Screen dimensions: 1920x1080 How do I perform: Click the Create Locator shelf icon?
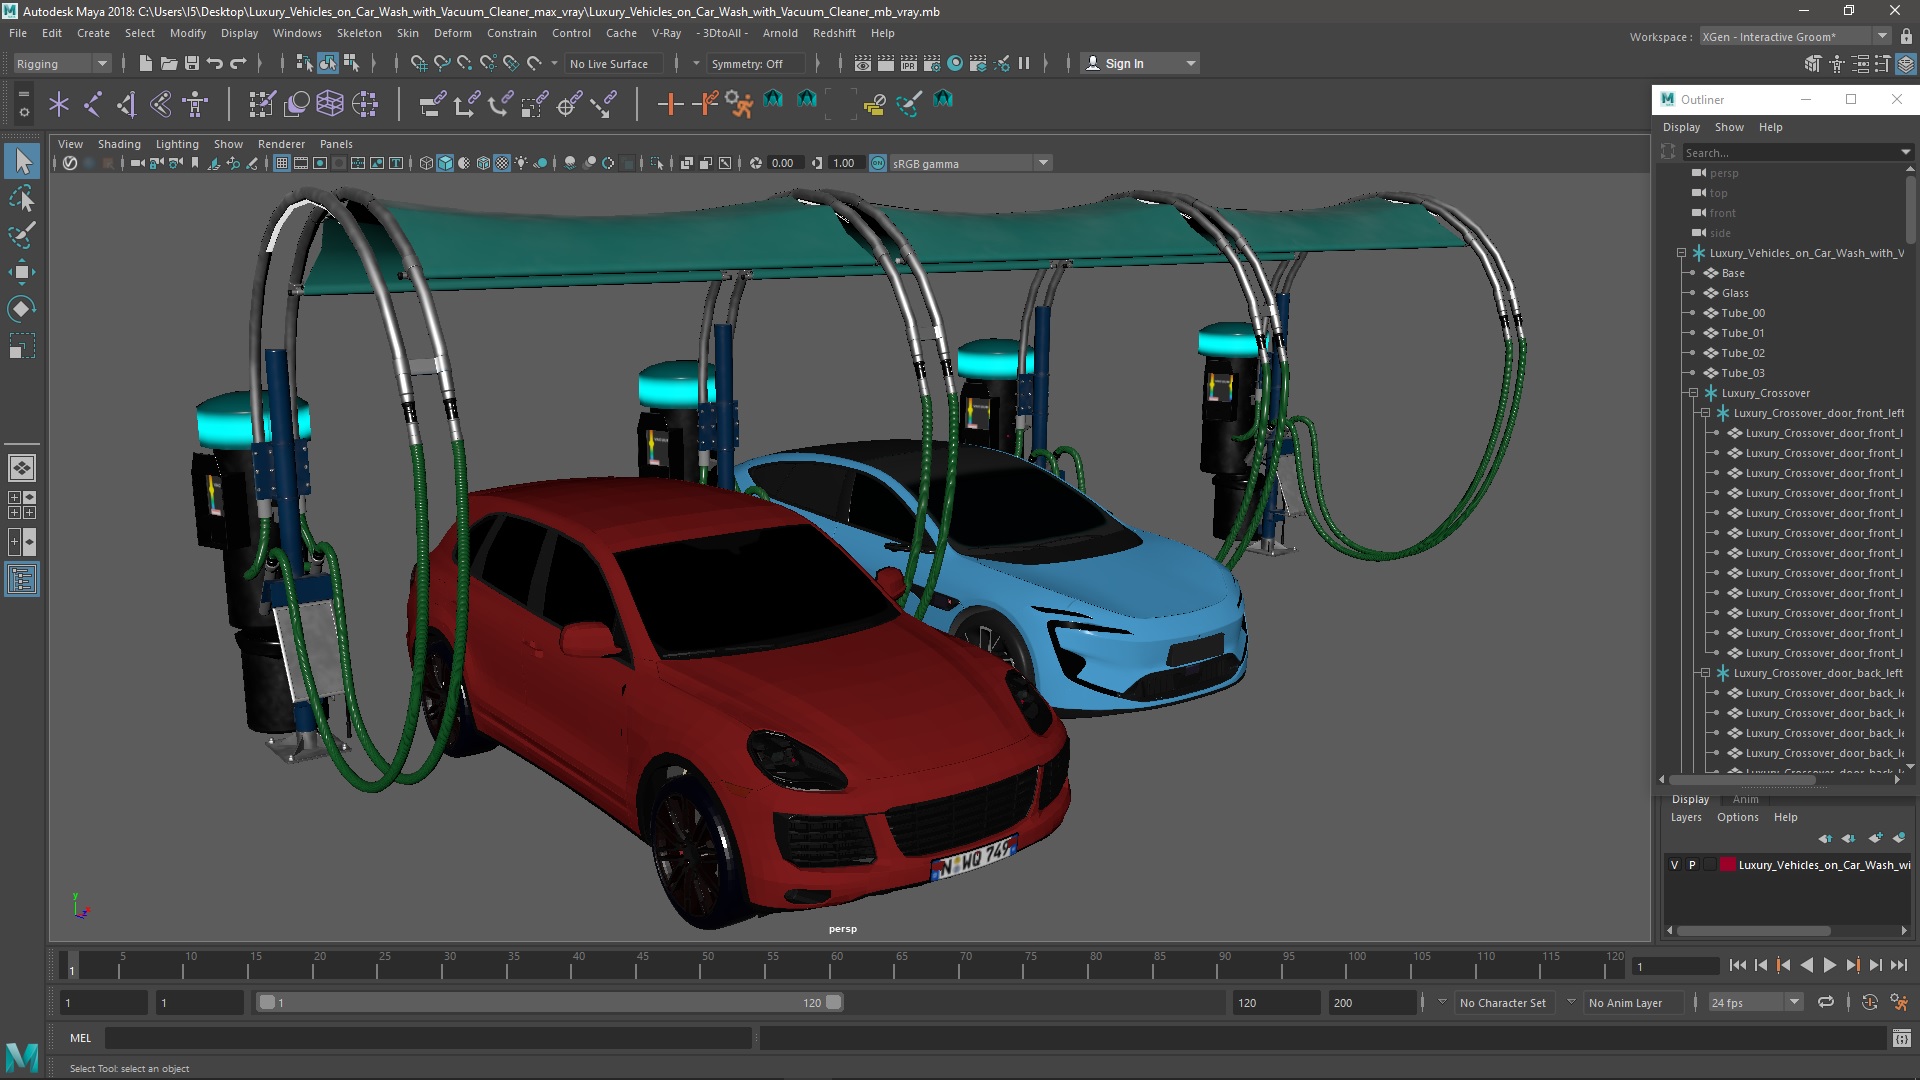pos(59,104)
